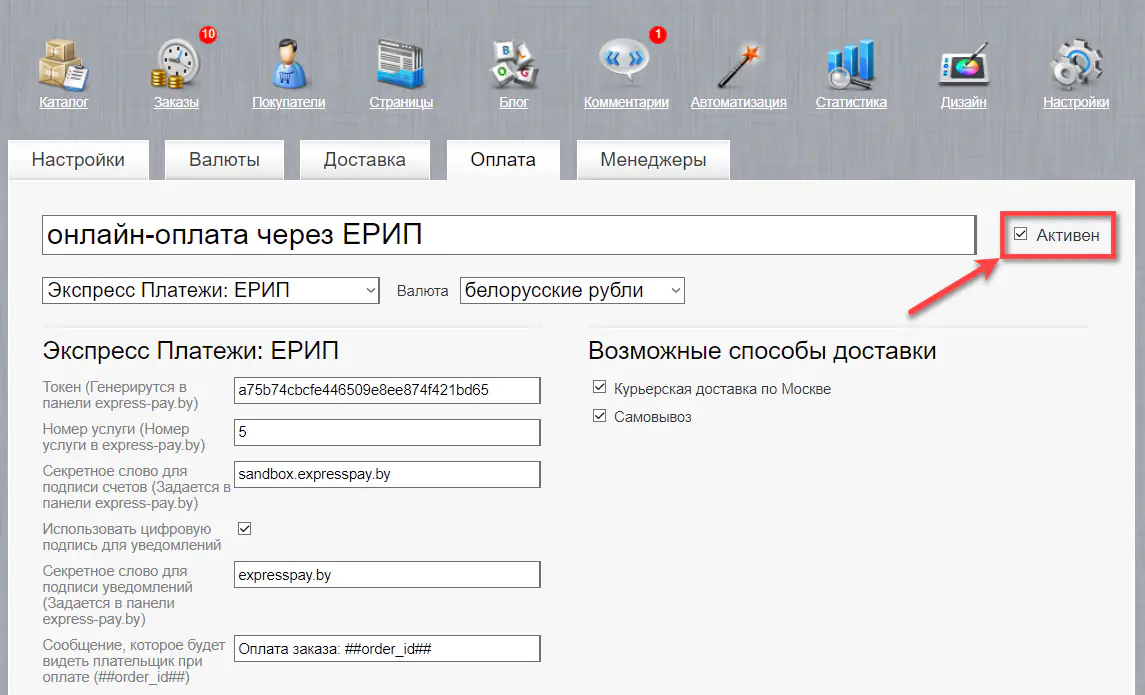Image resolution: width=1145 pixels, height=695 pixels.
Task: Open the Статистика charts icon
Action: click(x=850, y=62)
